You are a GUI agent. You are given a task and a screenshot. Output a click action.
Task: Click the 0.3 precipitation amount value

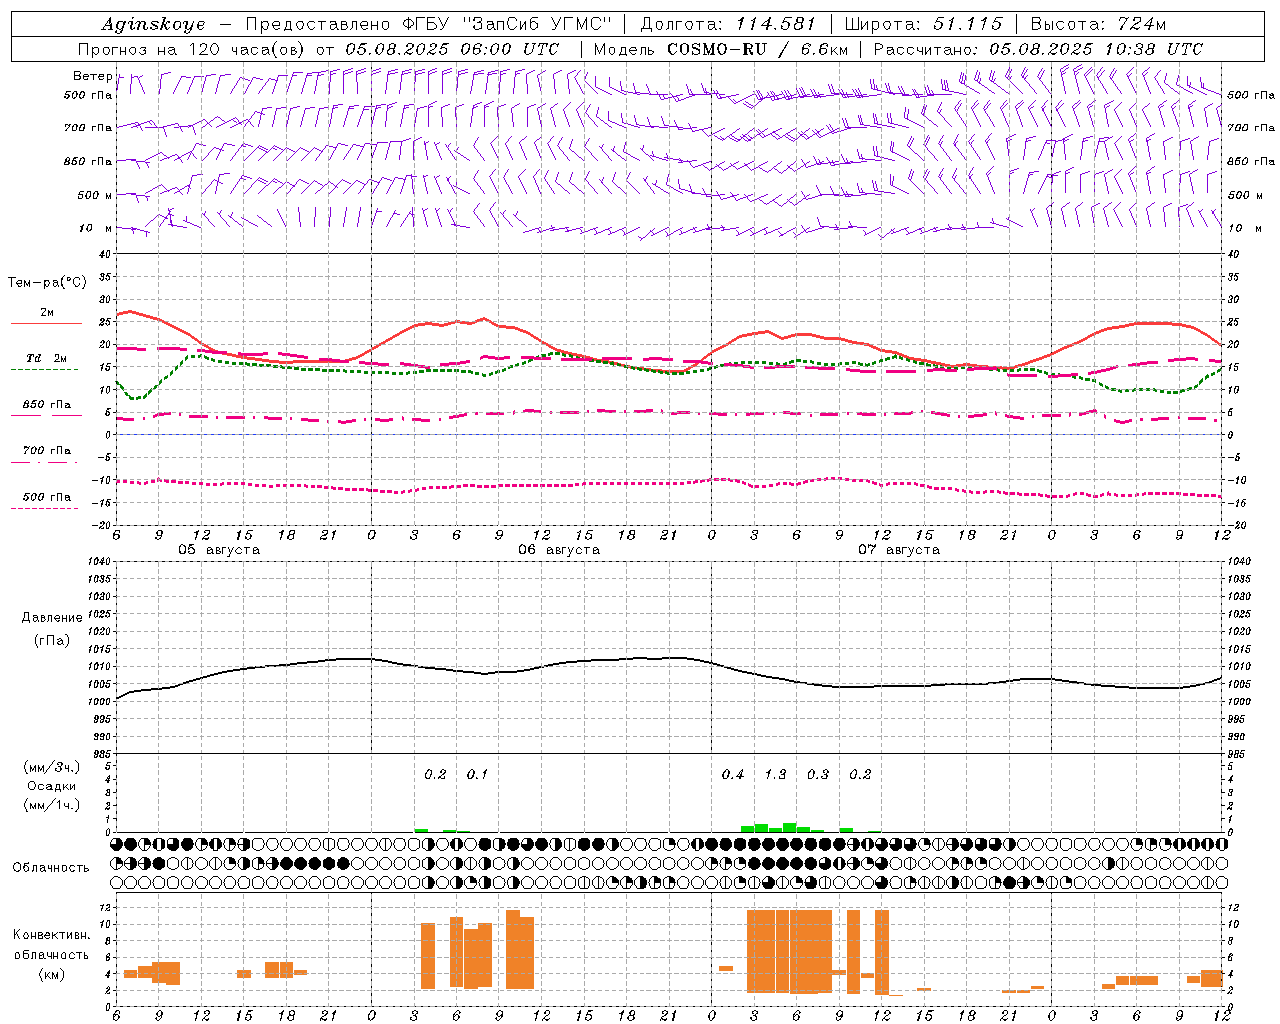(818, 775)
